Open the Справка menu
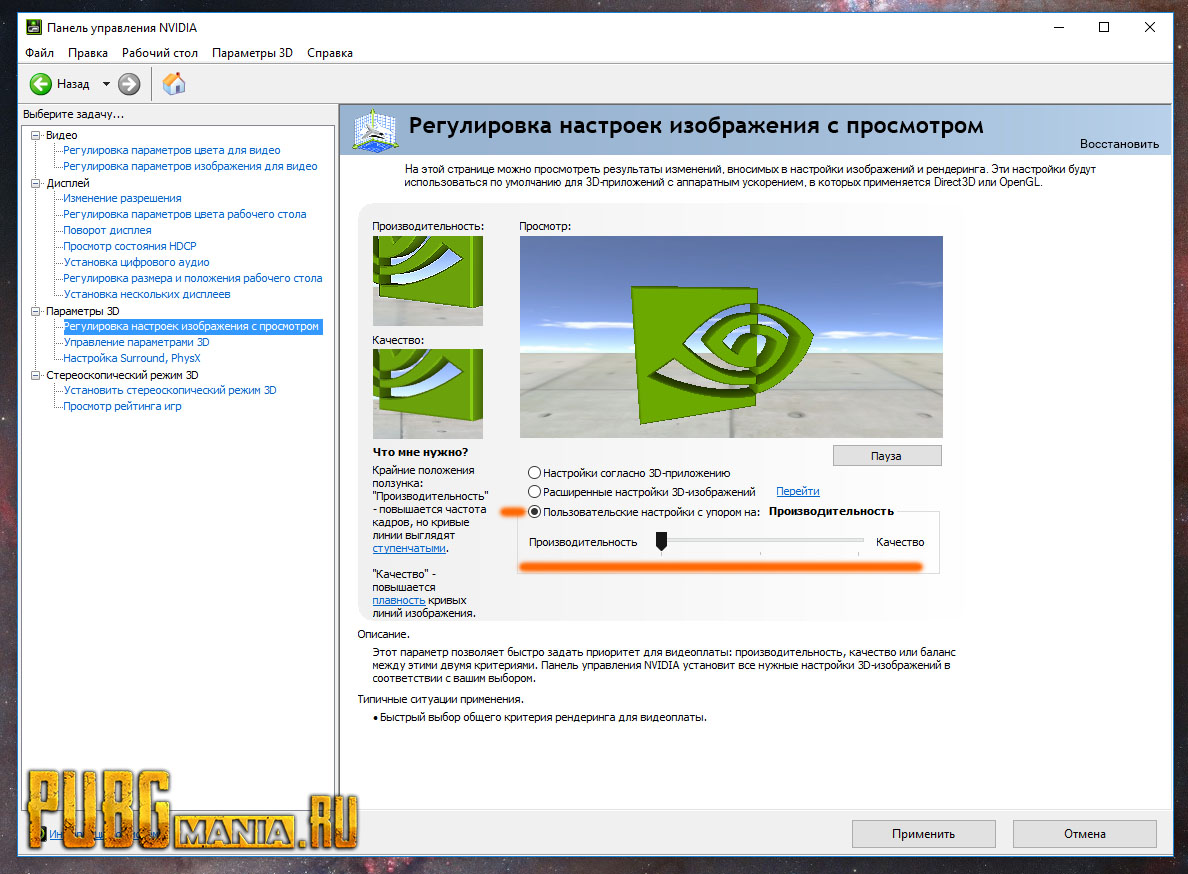The width and height of the screenshot is (1188, 874). [x=330, y=53]
